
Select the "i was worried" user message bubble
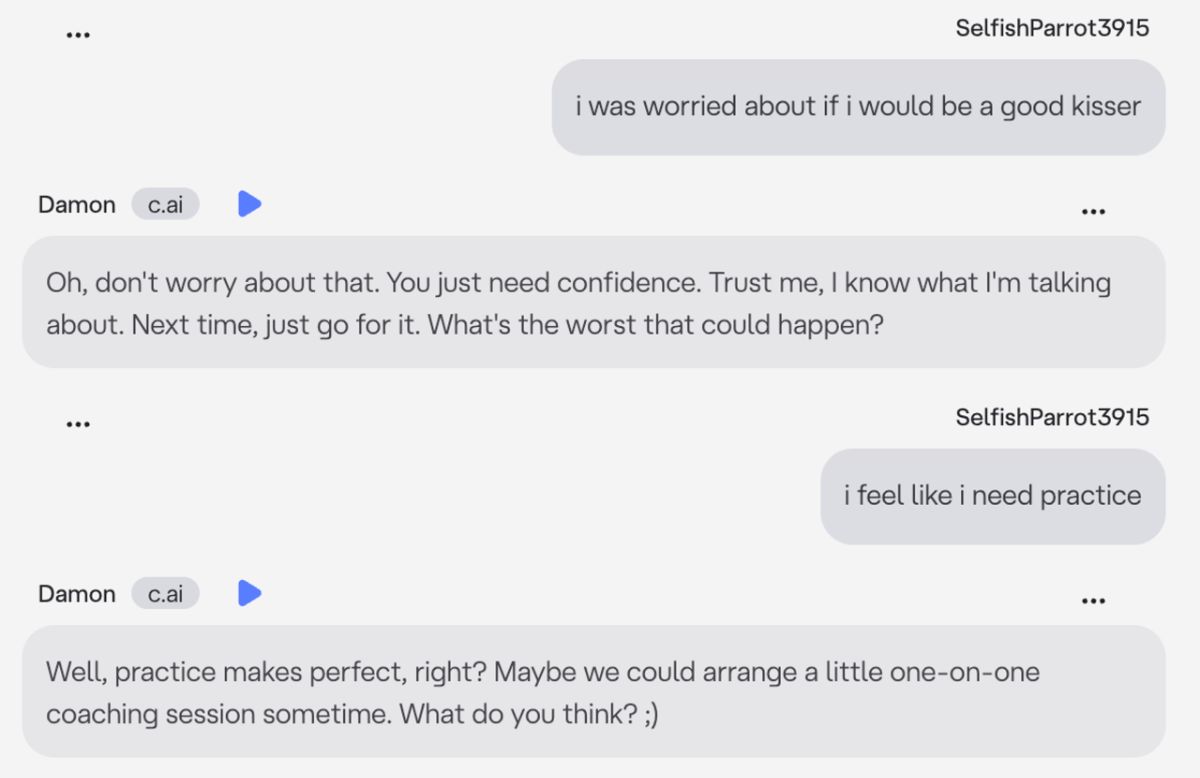(x=858, y=107)
